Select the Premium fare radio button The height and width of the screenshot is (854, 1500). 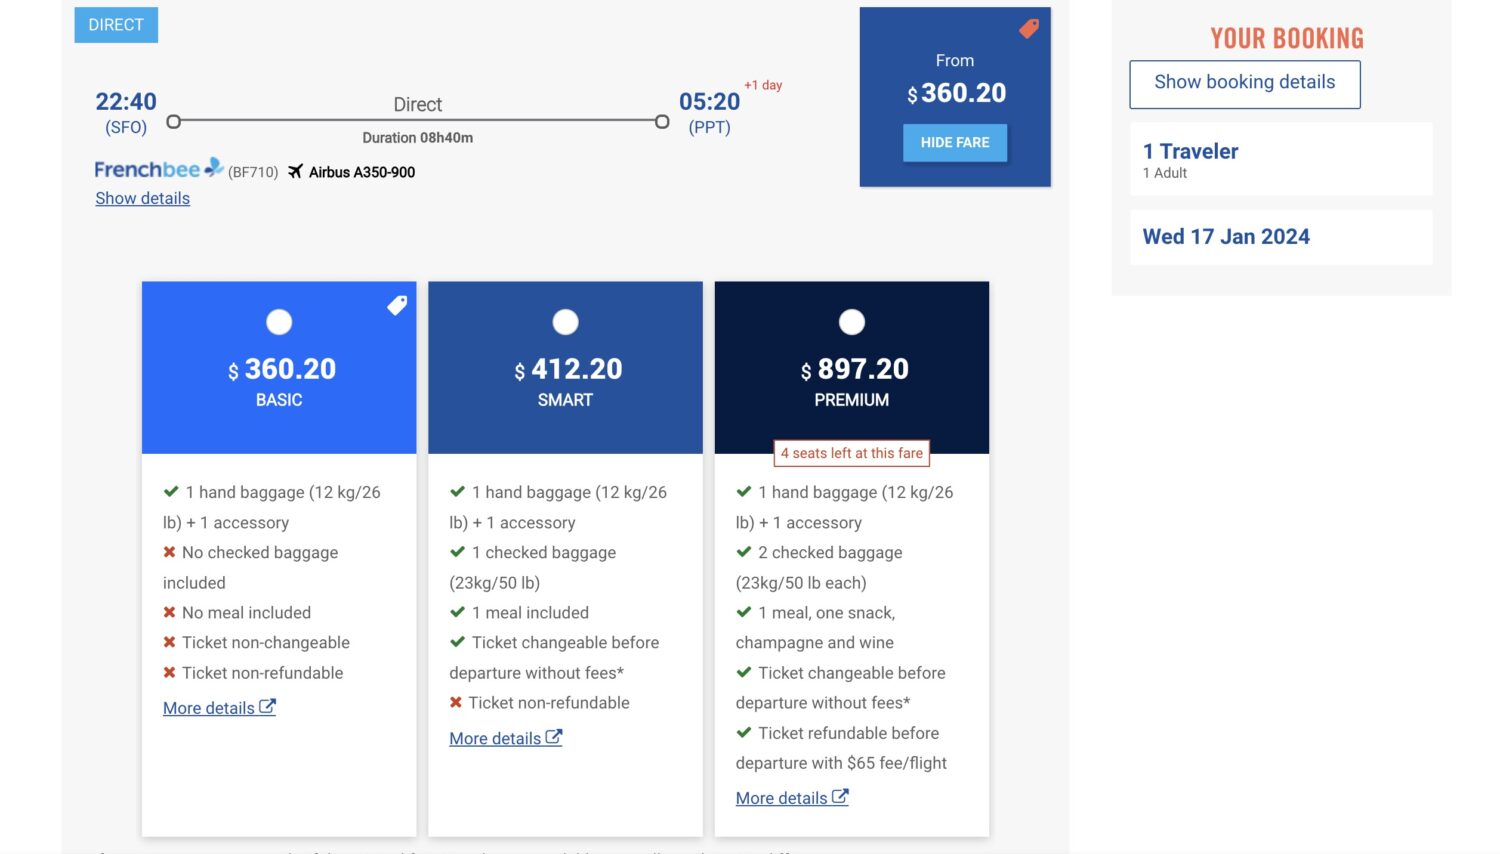pyautogui.click(x=851, y=322)
